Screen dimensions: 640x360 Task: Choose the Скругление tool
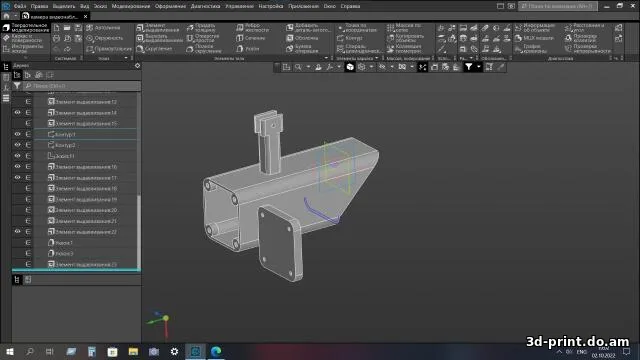point(154,49)
